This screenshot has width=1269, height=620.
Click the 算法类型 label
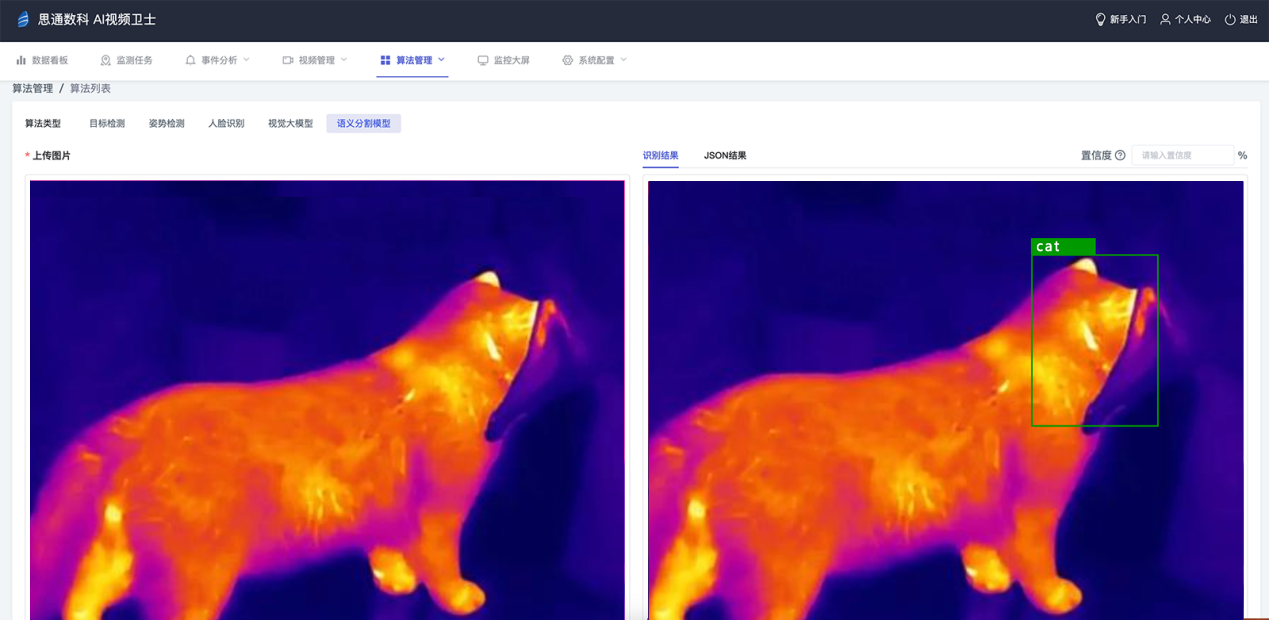(x=43, y=124)
